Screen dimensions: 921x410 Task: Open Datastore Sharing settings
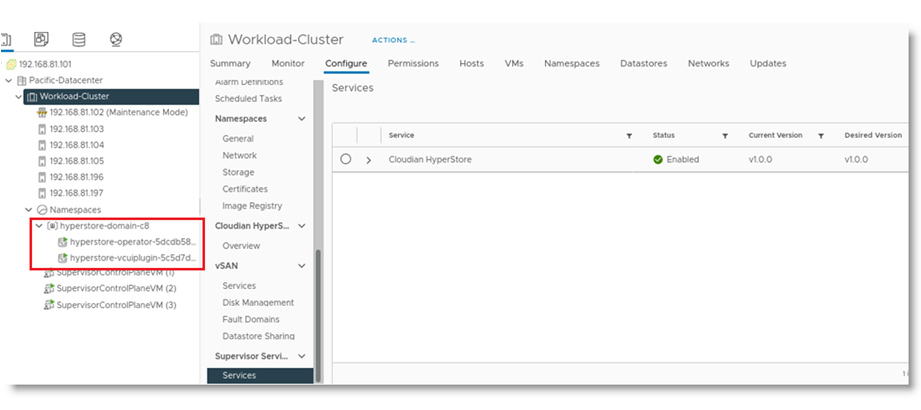click(x=258, y=337)
